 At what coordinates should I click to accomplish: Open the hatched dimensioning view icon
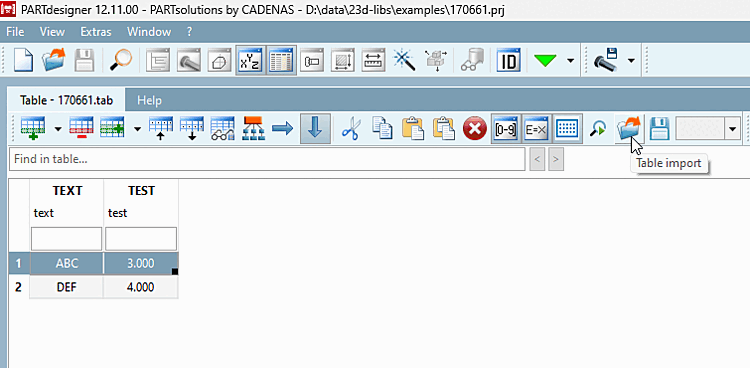pos(342,61)
